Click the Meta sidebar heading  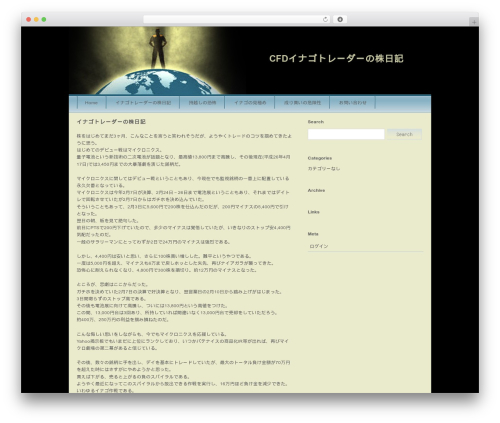click(x=313, y=234)
